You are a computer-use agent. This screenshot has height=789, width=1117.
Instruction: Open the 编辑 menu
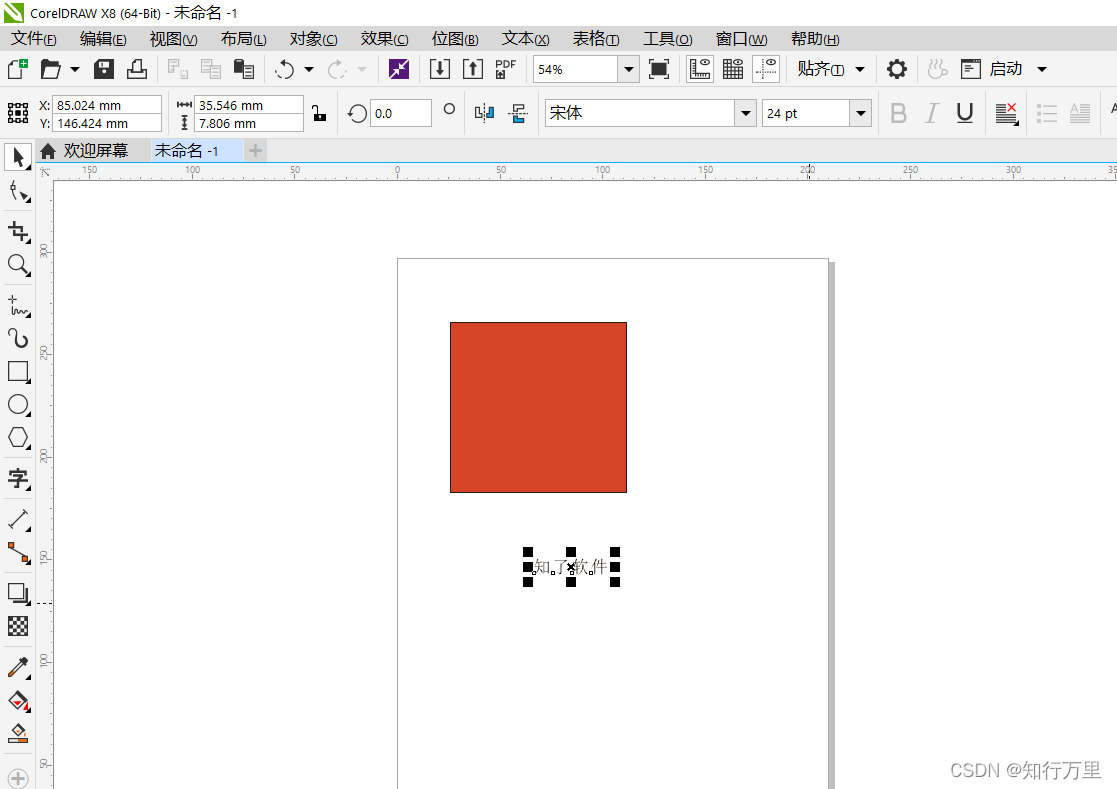tap(103, 39)
